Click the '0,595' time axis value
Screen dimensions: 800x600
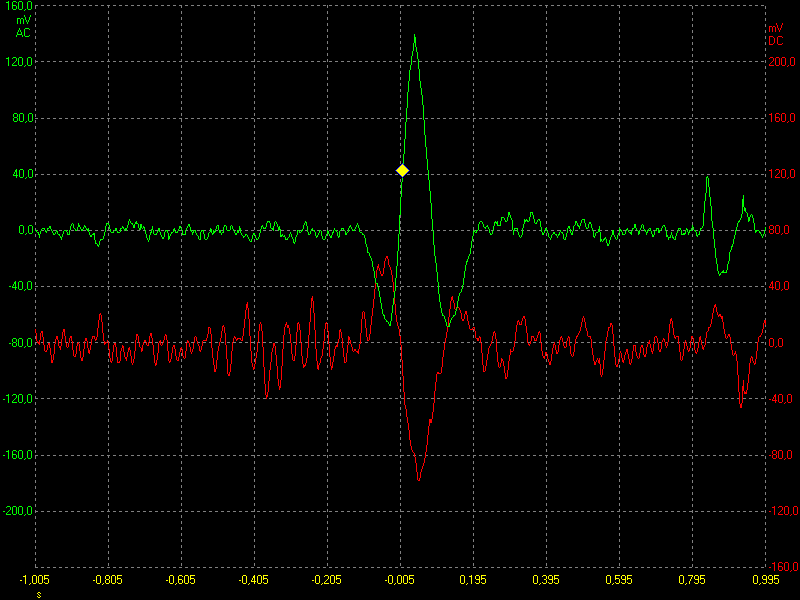(x=619, y=580)
